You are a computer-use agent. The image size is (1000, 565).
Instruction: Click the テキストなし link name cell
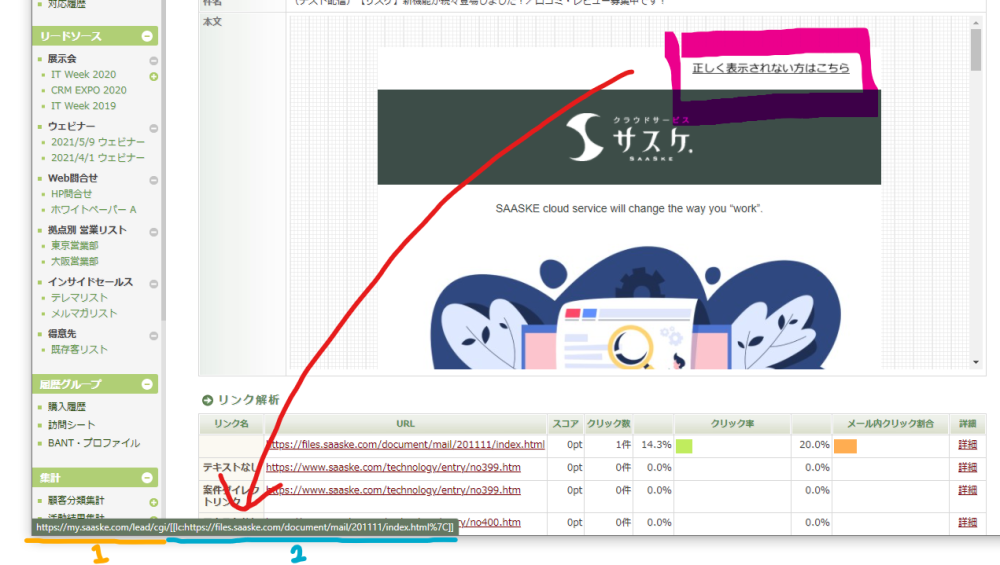231,467
